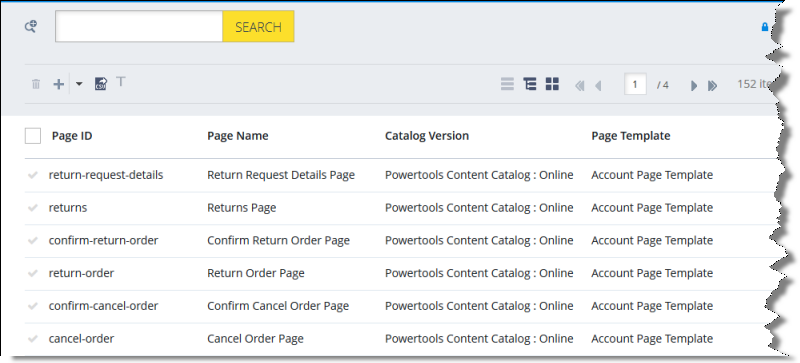
Task: Open the dropdown arrow beside the plus
Action: (x=79, y=84)
